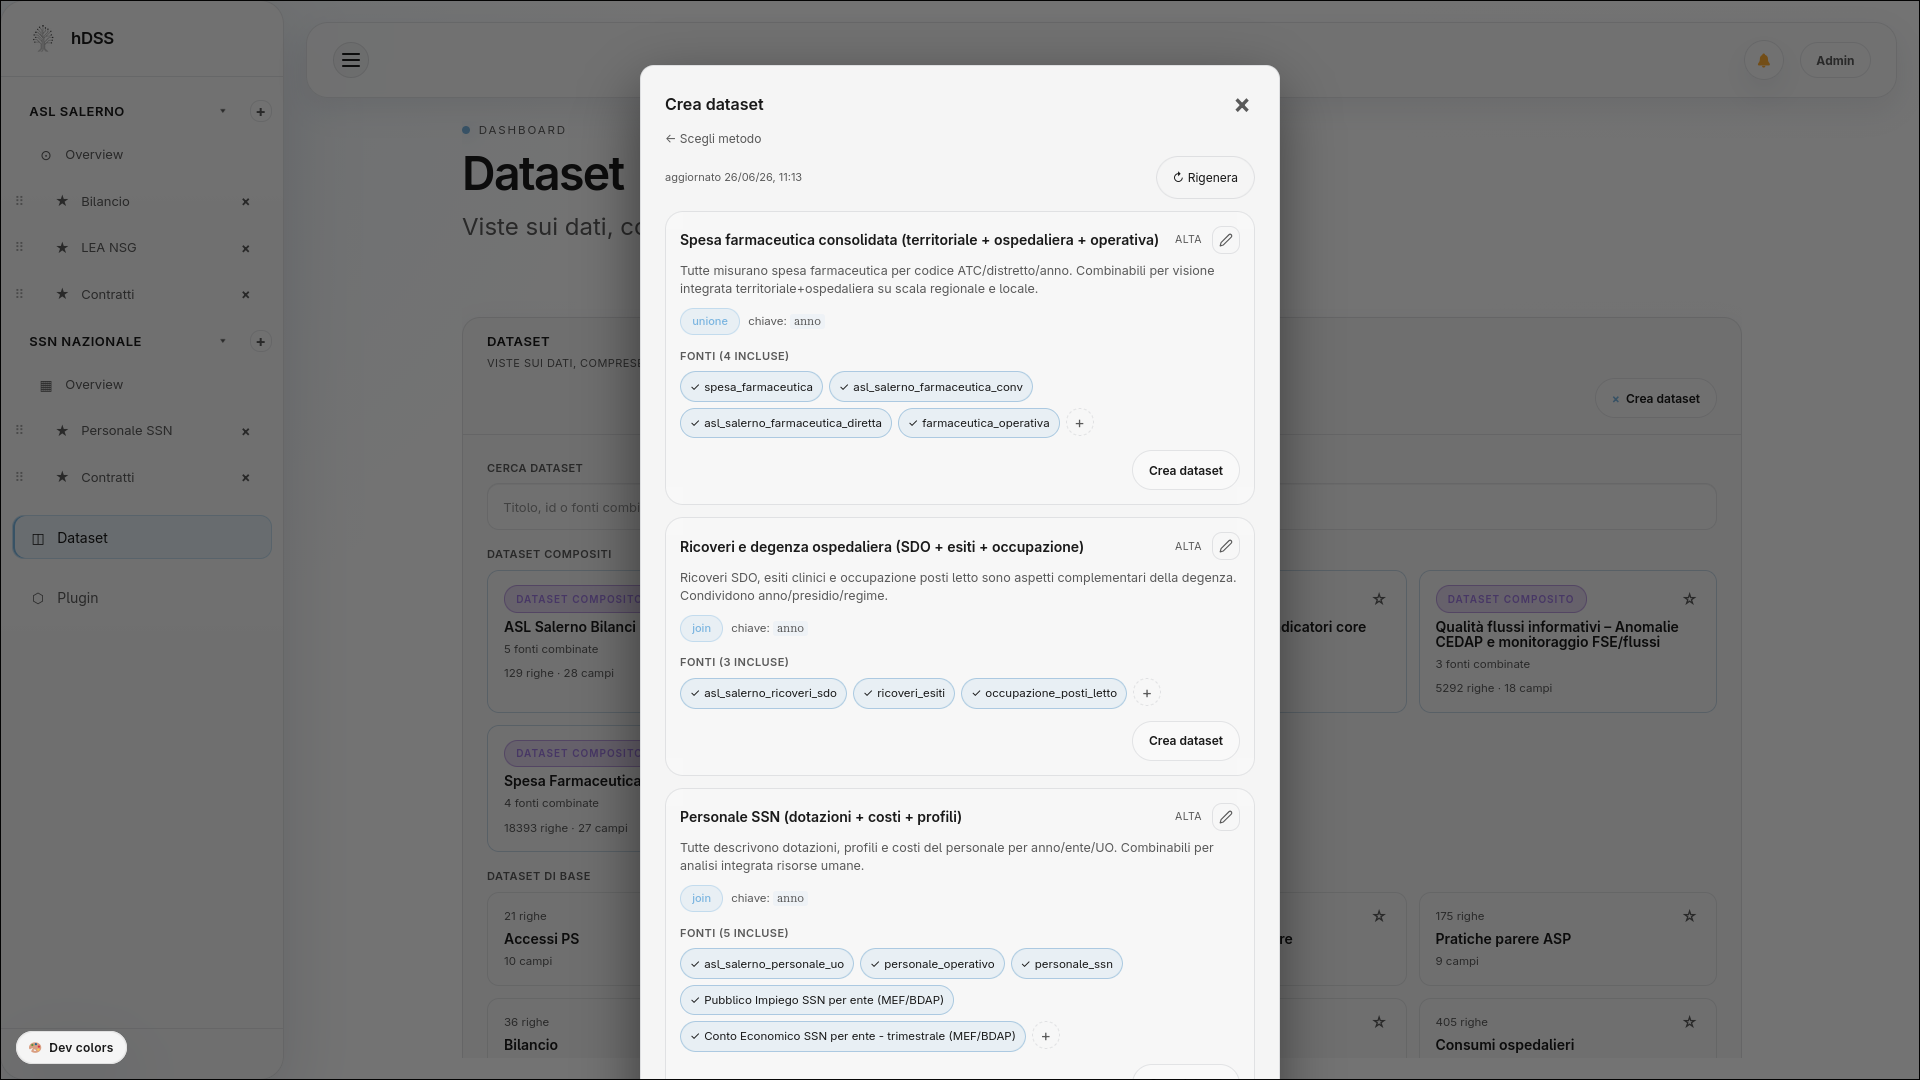
Task: Deselect the personale_ssn source chip
Action: (x=1067, y=965)
